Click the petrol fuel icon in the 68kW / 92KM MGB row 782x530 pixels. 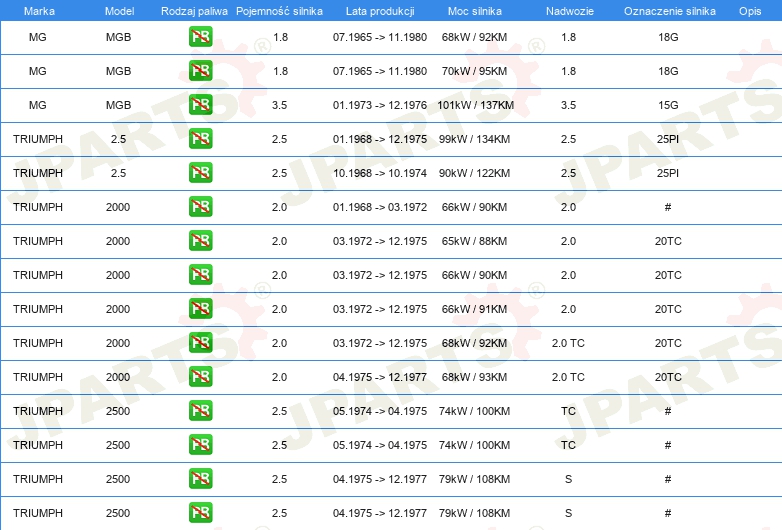200,37
